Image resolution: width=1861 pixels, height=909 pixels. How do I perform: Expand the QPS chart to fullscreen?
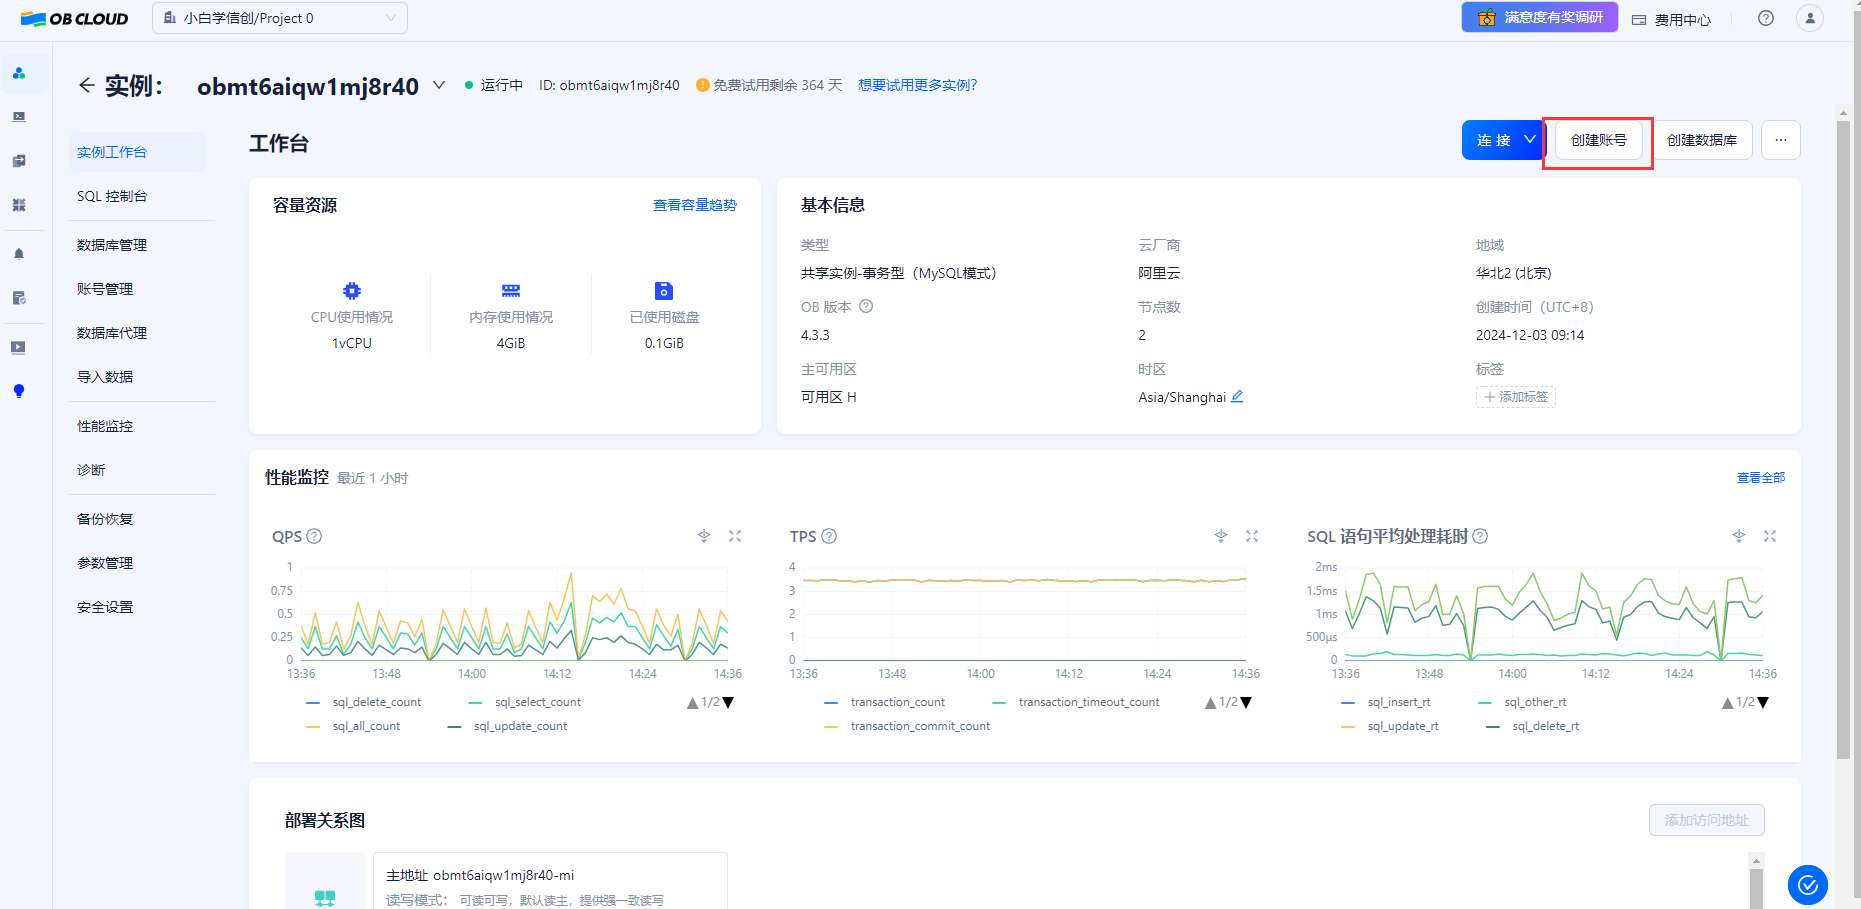[x=735, y=536]
